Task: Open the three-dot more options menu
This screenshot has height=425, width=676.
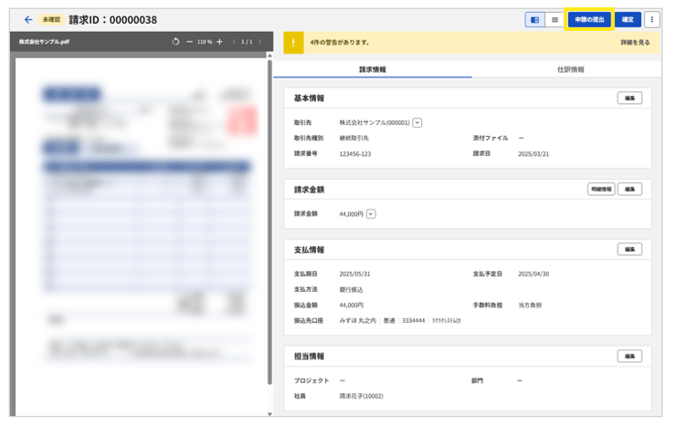Action: 652,19
